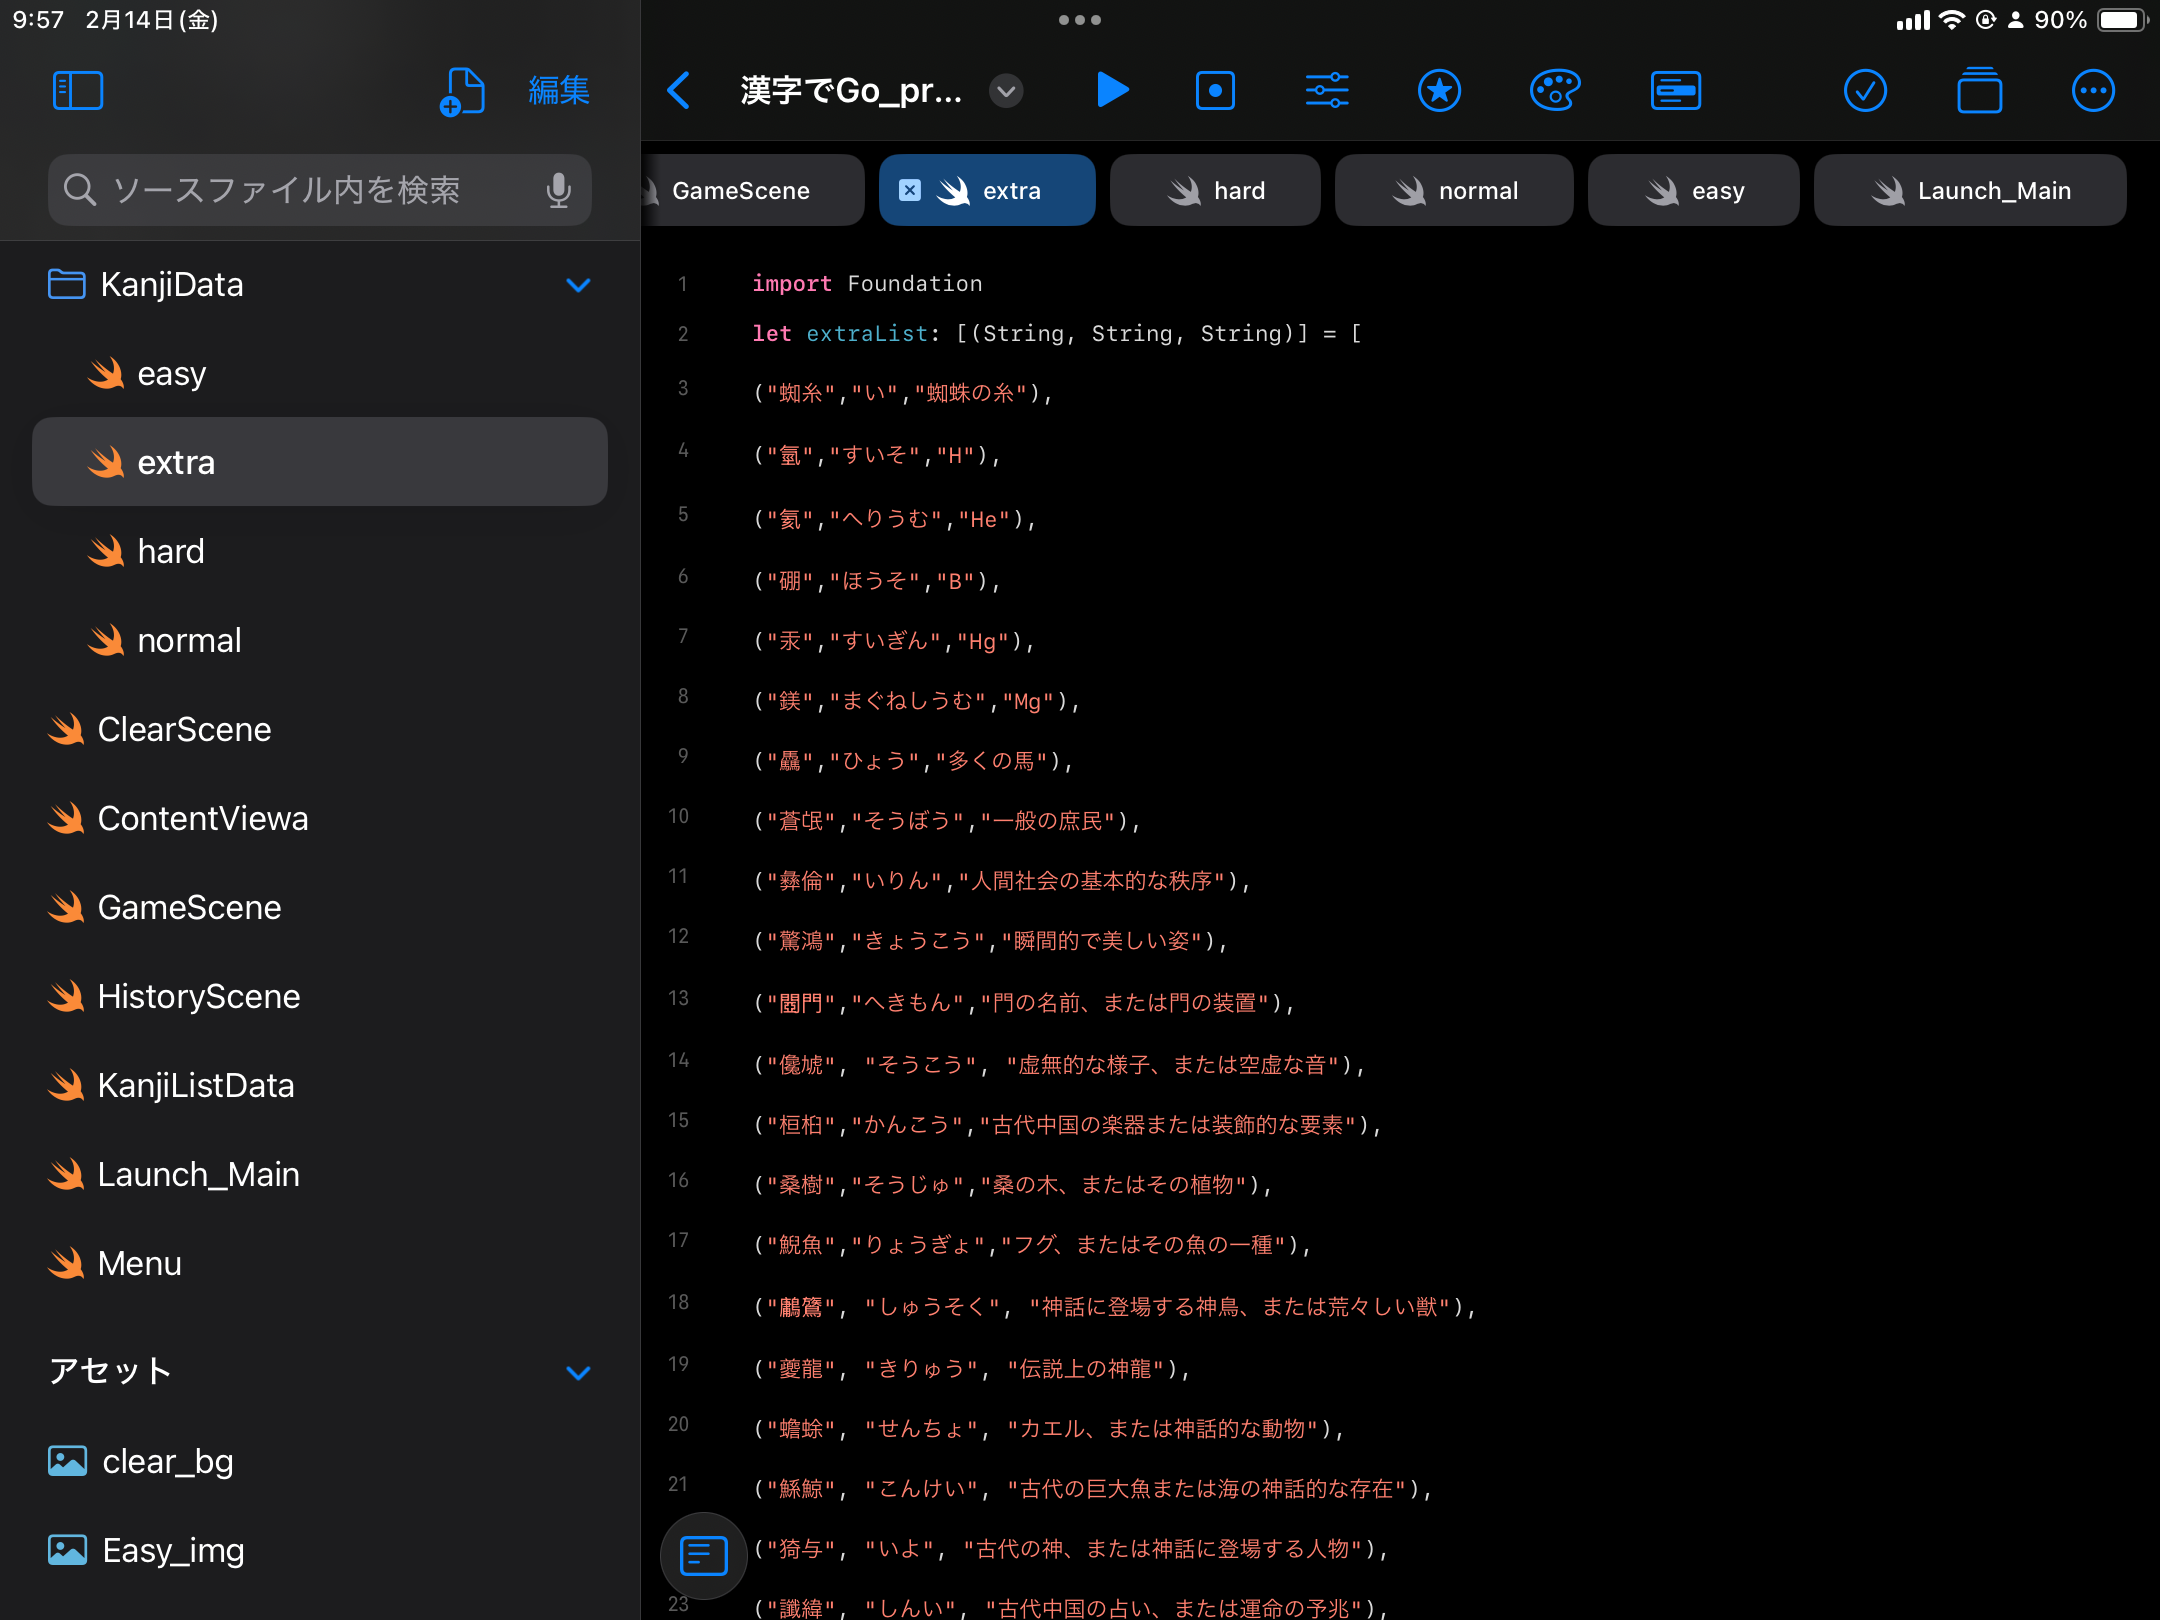Viewport: 2160px width, 1620px height.
Task: Click the checkmark circle icon
Action: click(1865, 90)
